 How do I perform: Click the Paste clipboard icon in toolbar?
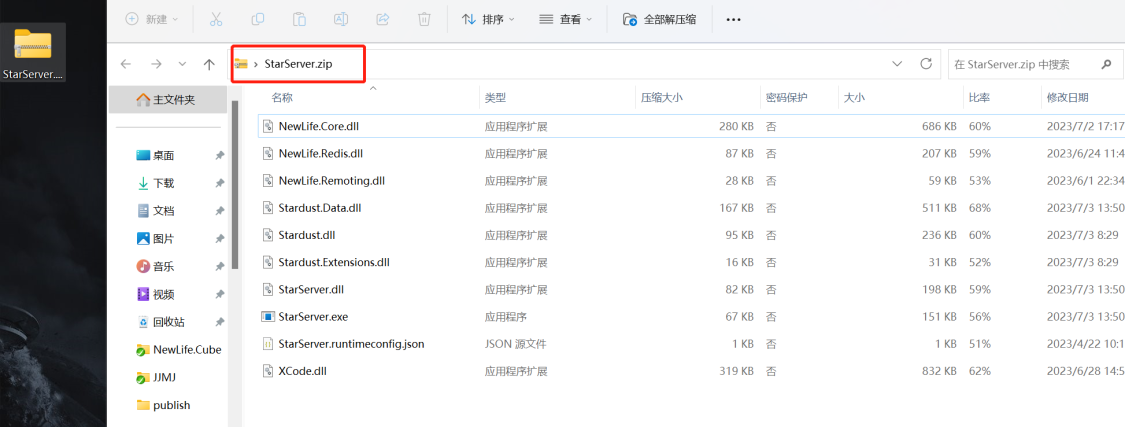click(x=299, y=19)
